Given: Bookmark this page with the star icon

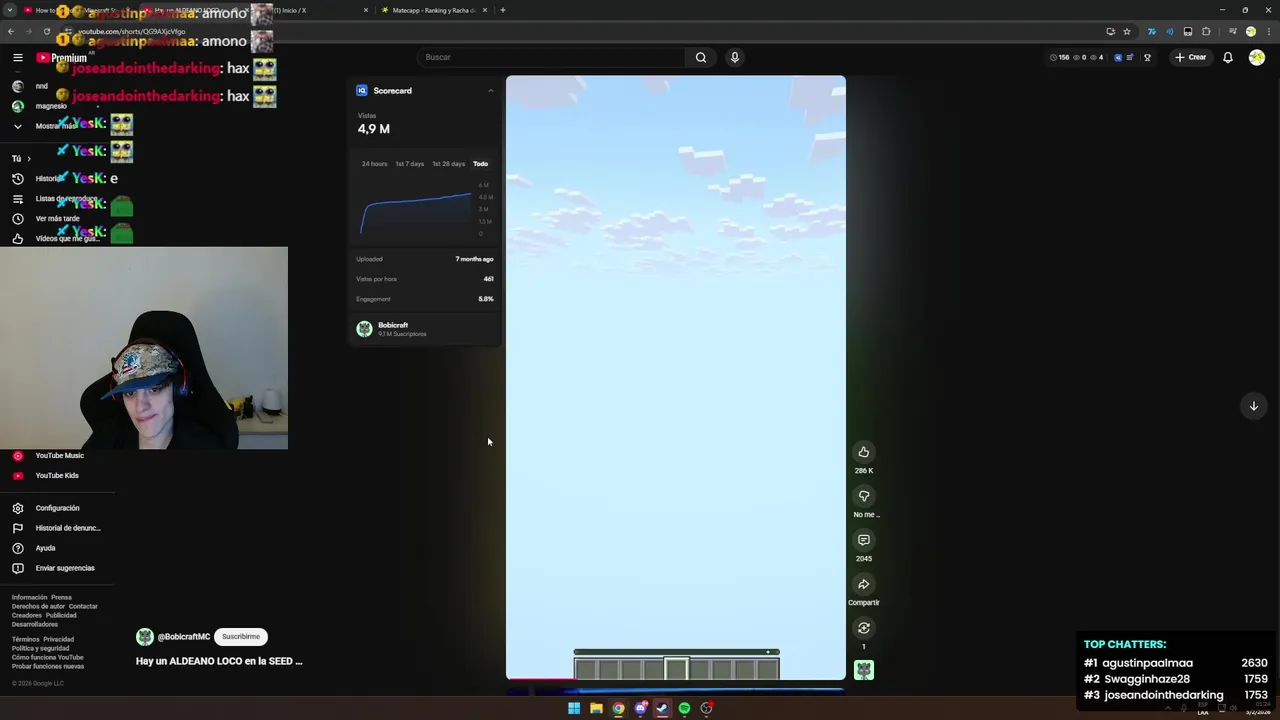Looking at the screenshot, I should 1127,31.
